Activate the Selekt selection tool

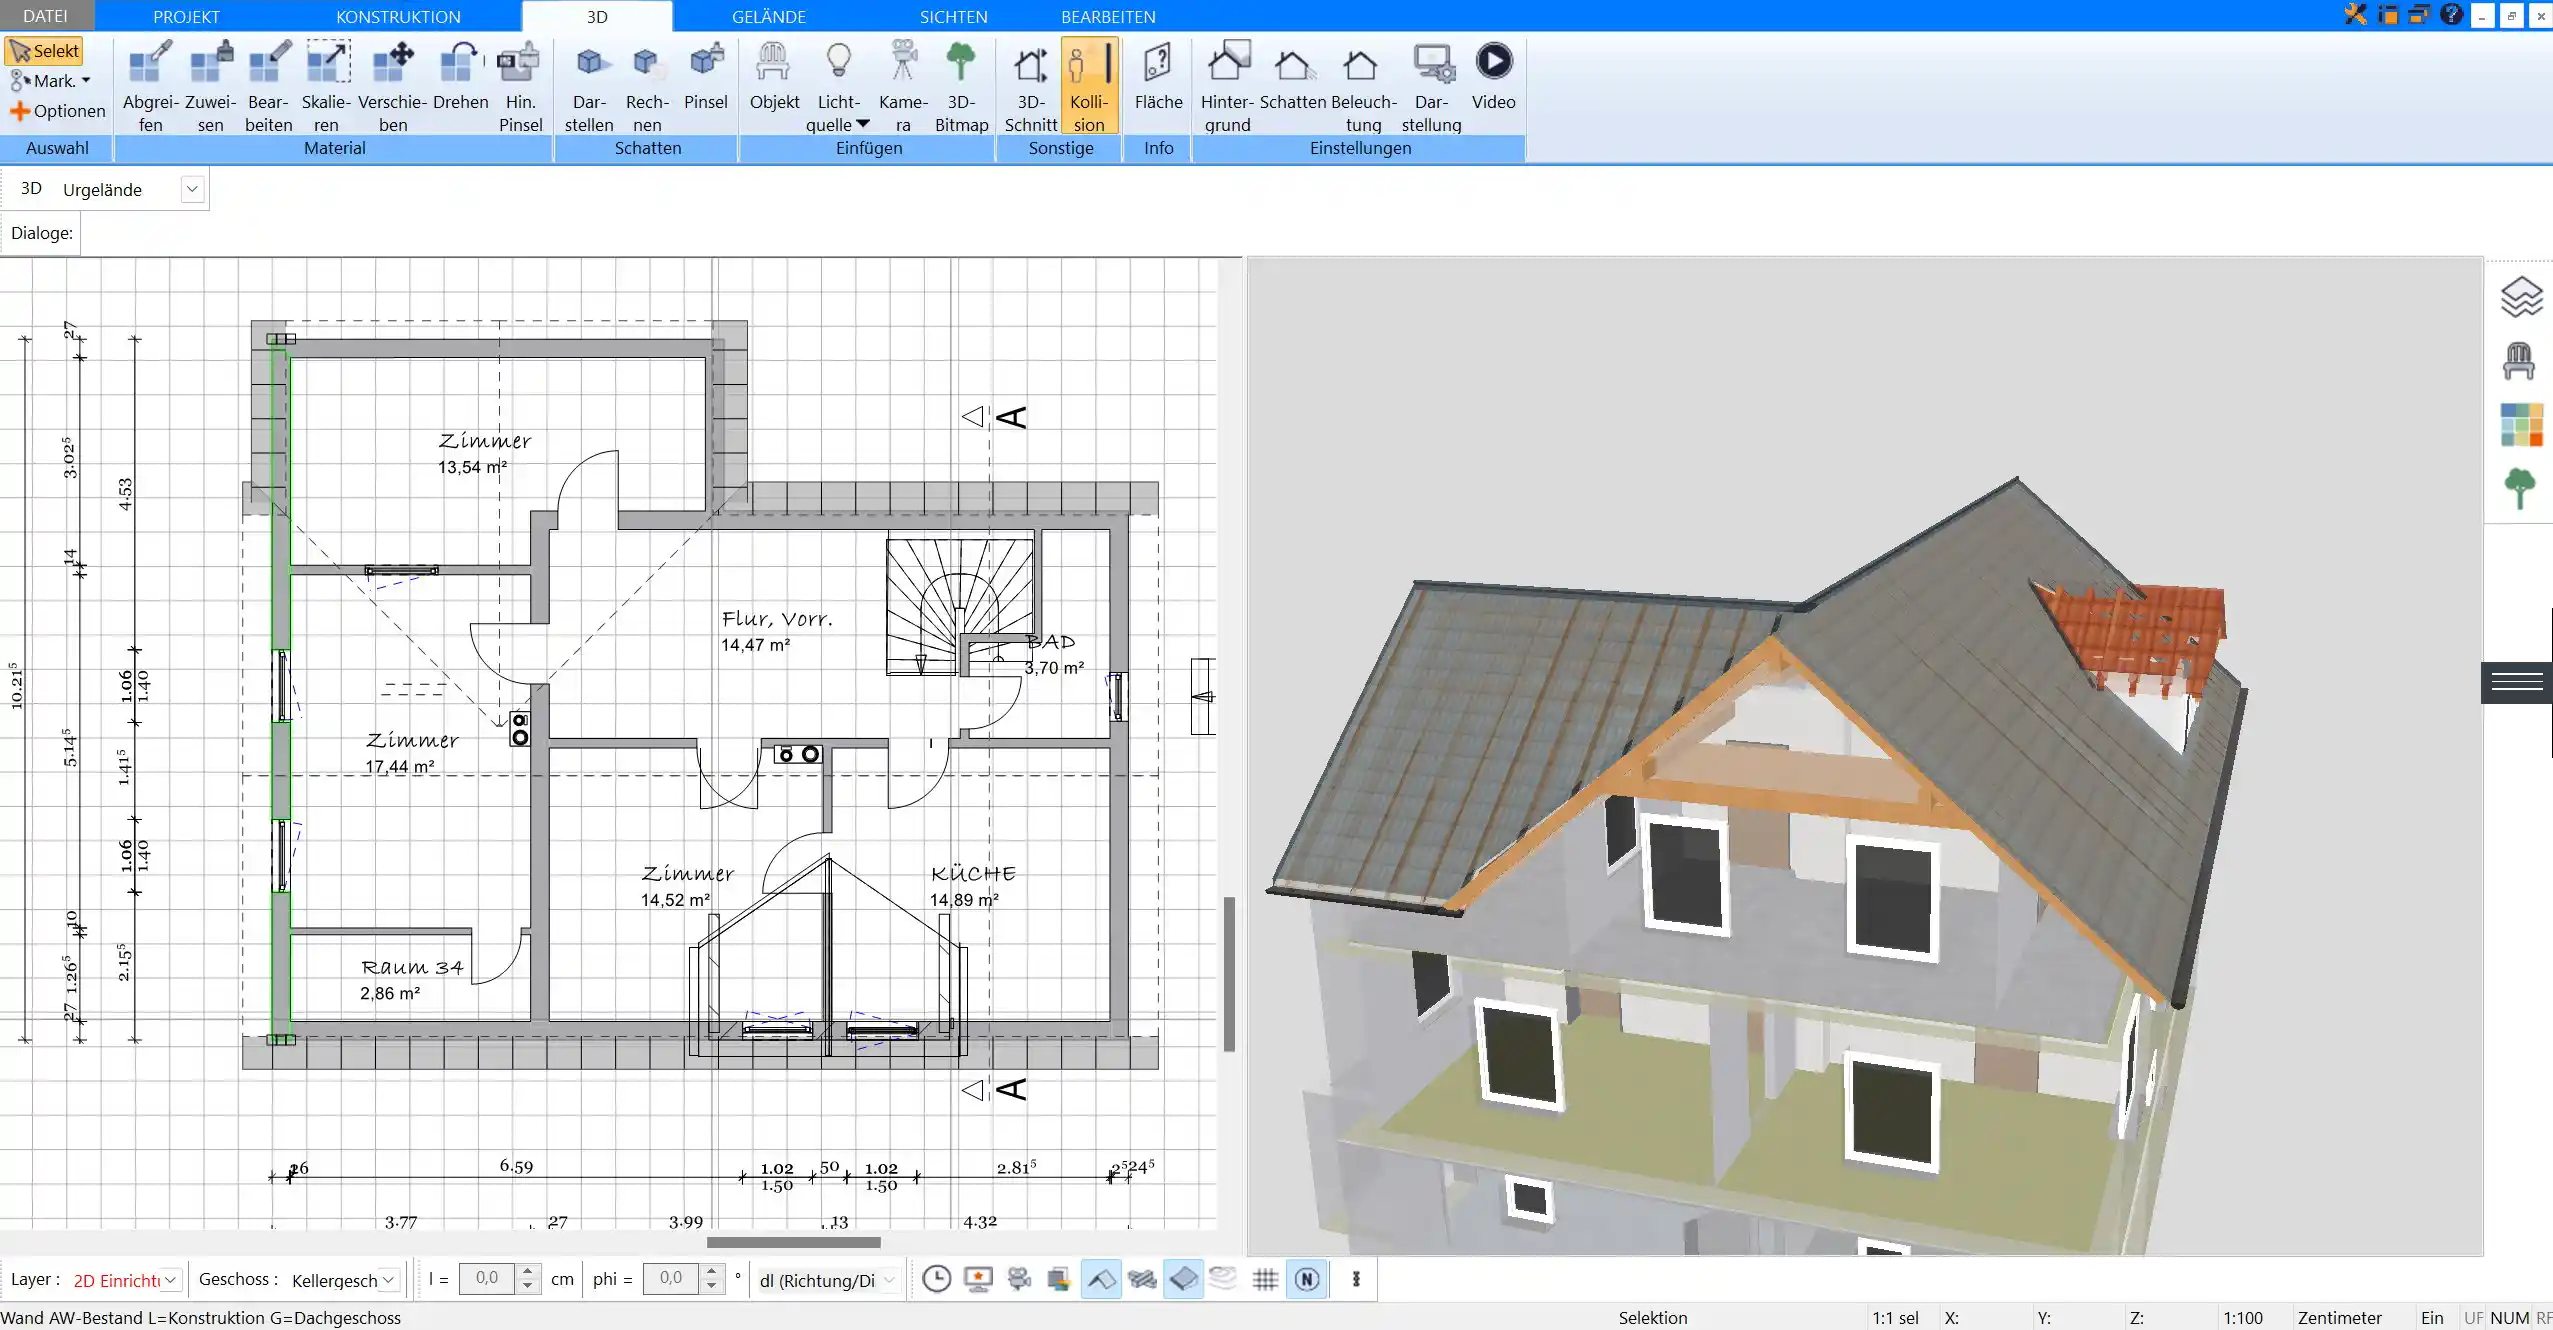pos(44,51)
